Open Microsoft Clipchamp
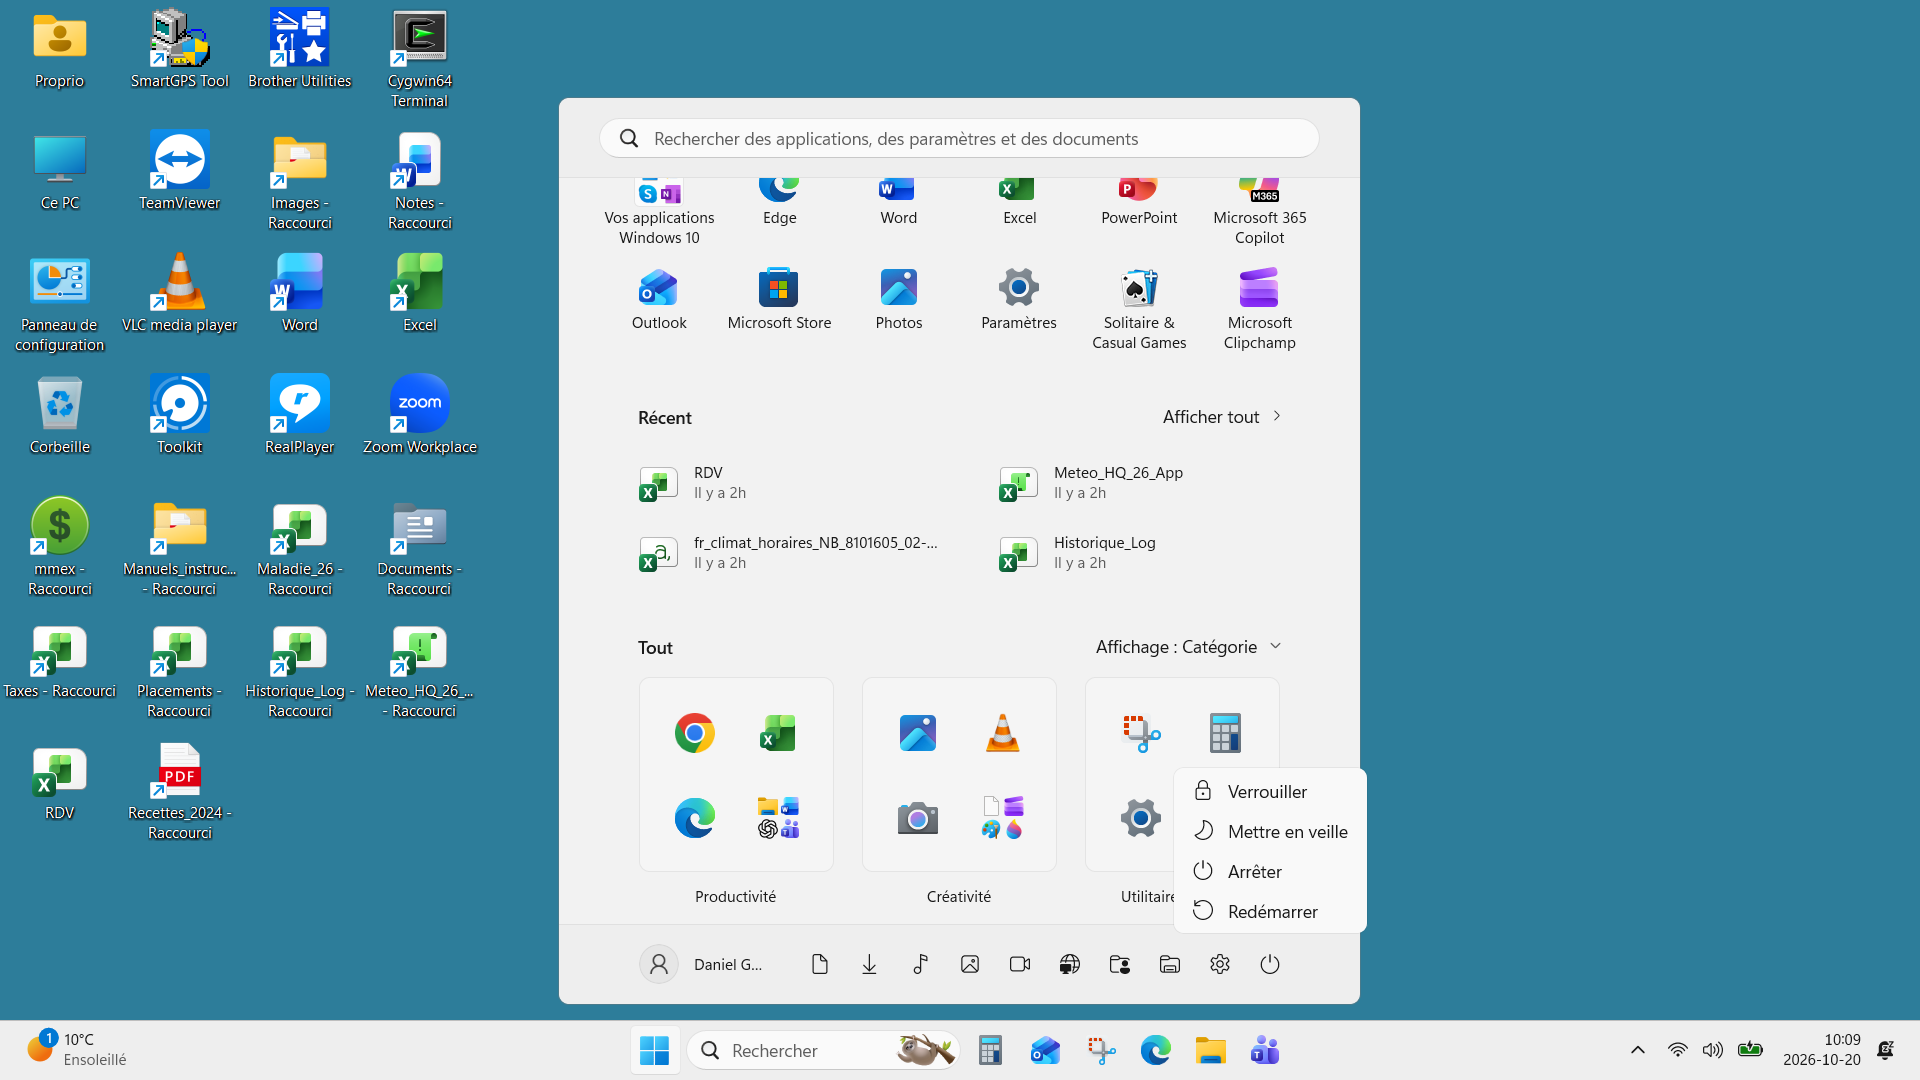The image size is (1920, 1080). tap(1259, 309)
